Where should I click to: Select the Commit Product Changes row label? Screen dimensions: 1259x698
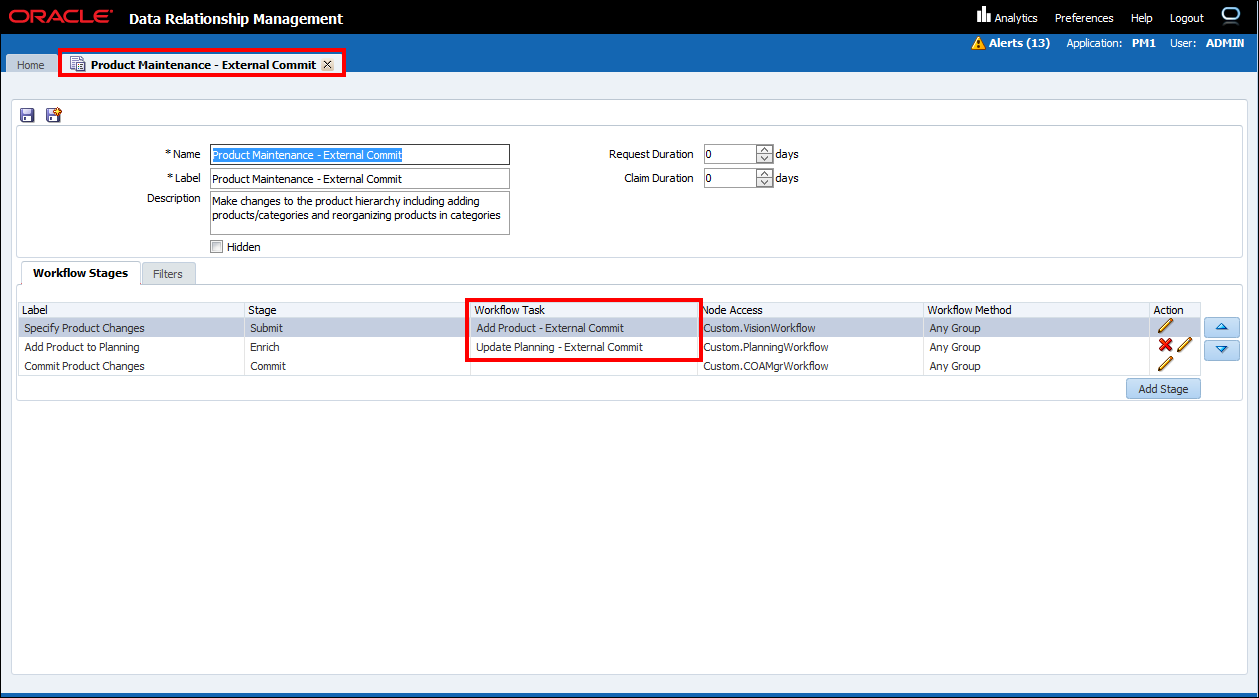tap(84, 366)
